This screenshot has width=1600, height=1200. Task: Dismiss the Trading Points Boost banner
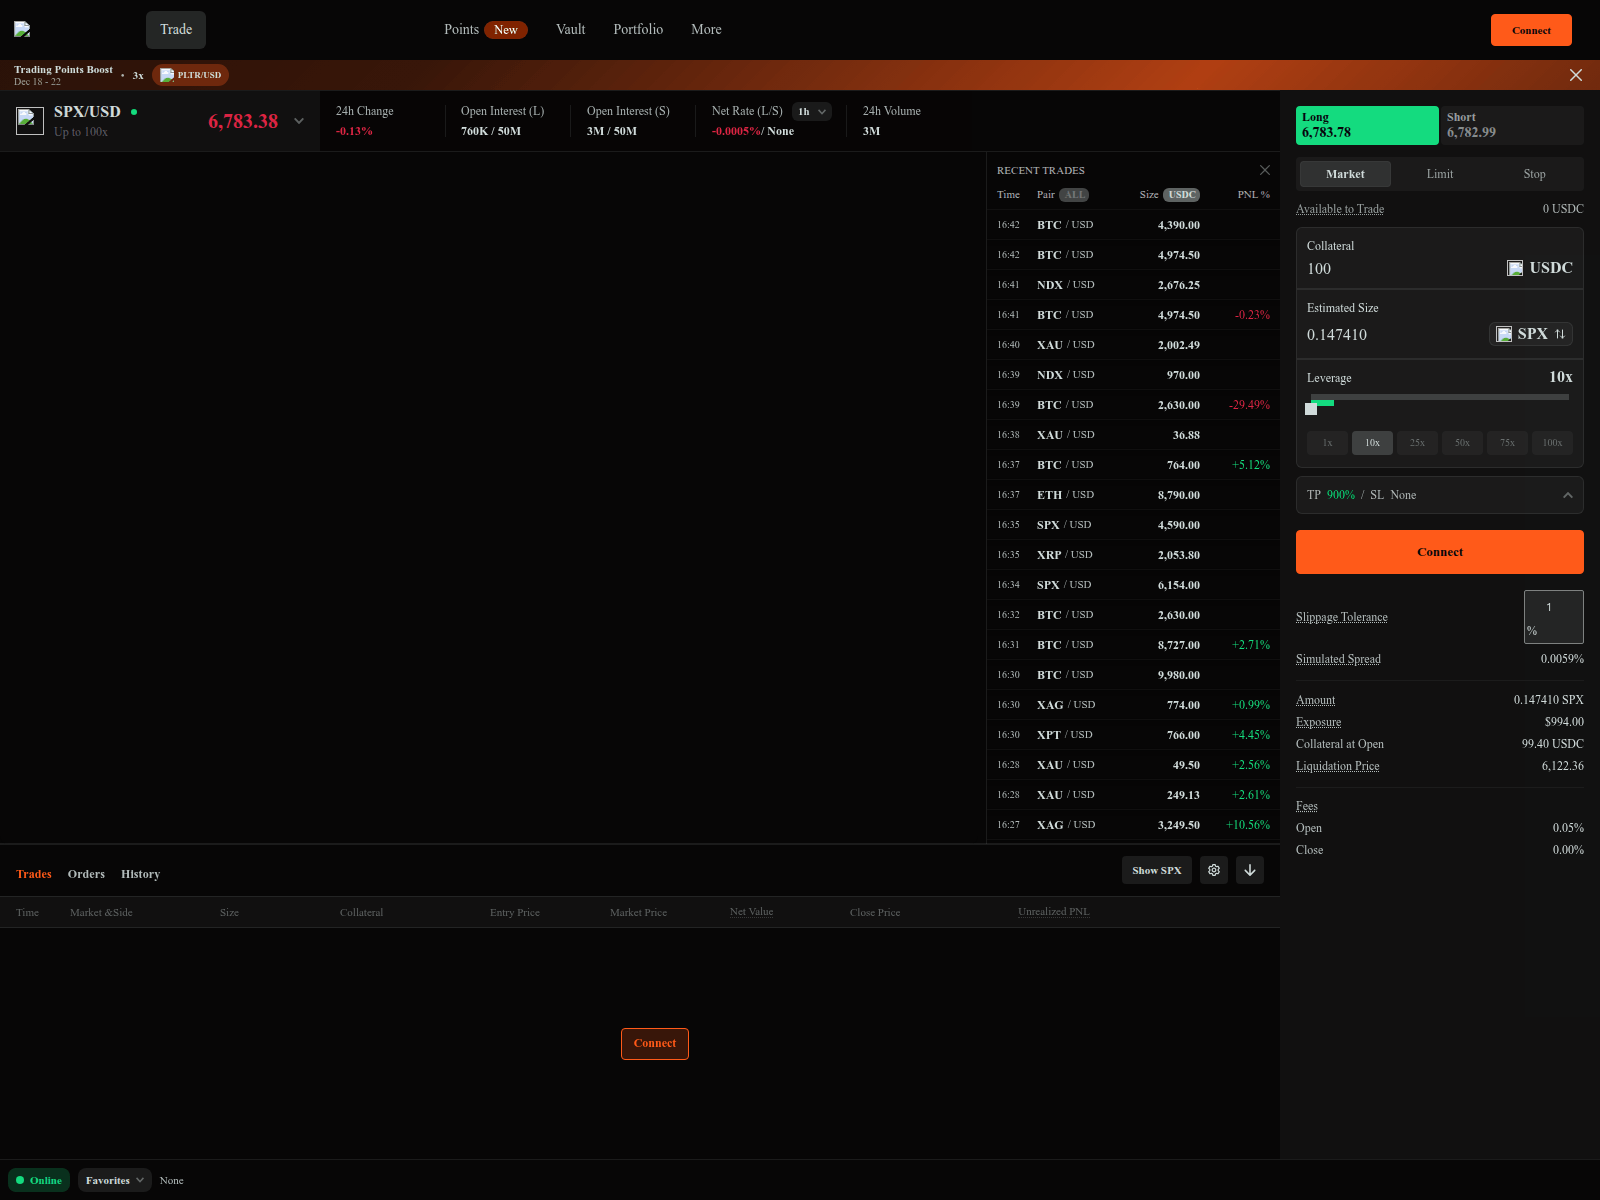coord(1576,75)
